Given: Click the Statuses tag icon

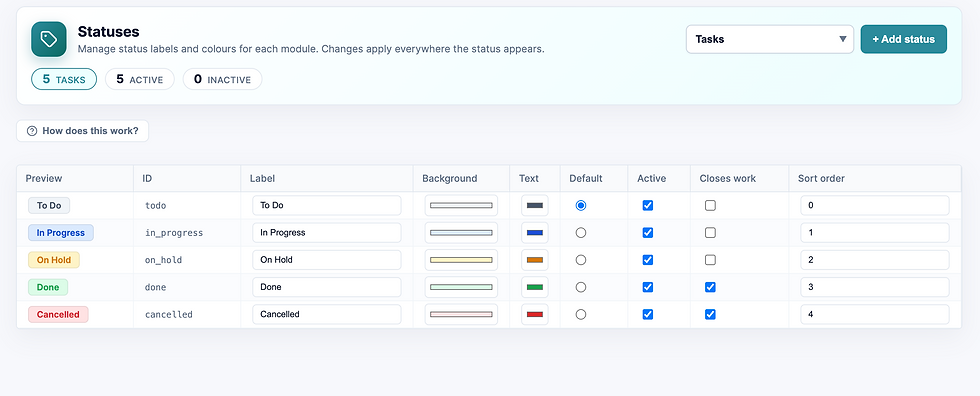Looking at the screenshot, I should pos(49,39).
